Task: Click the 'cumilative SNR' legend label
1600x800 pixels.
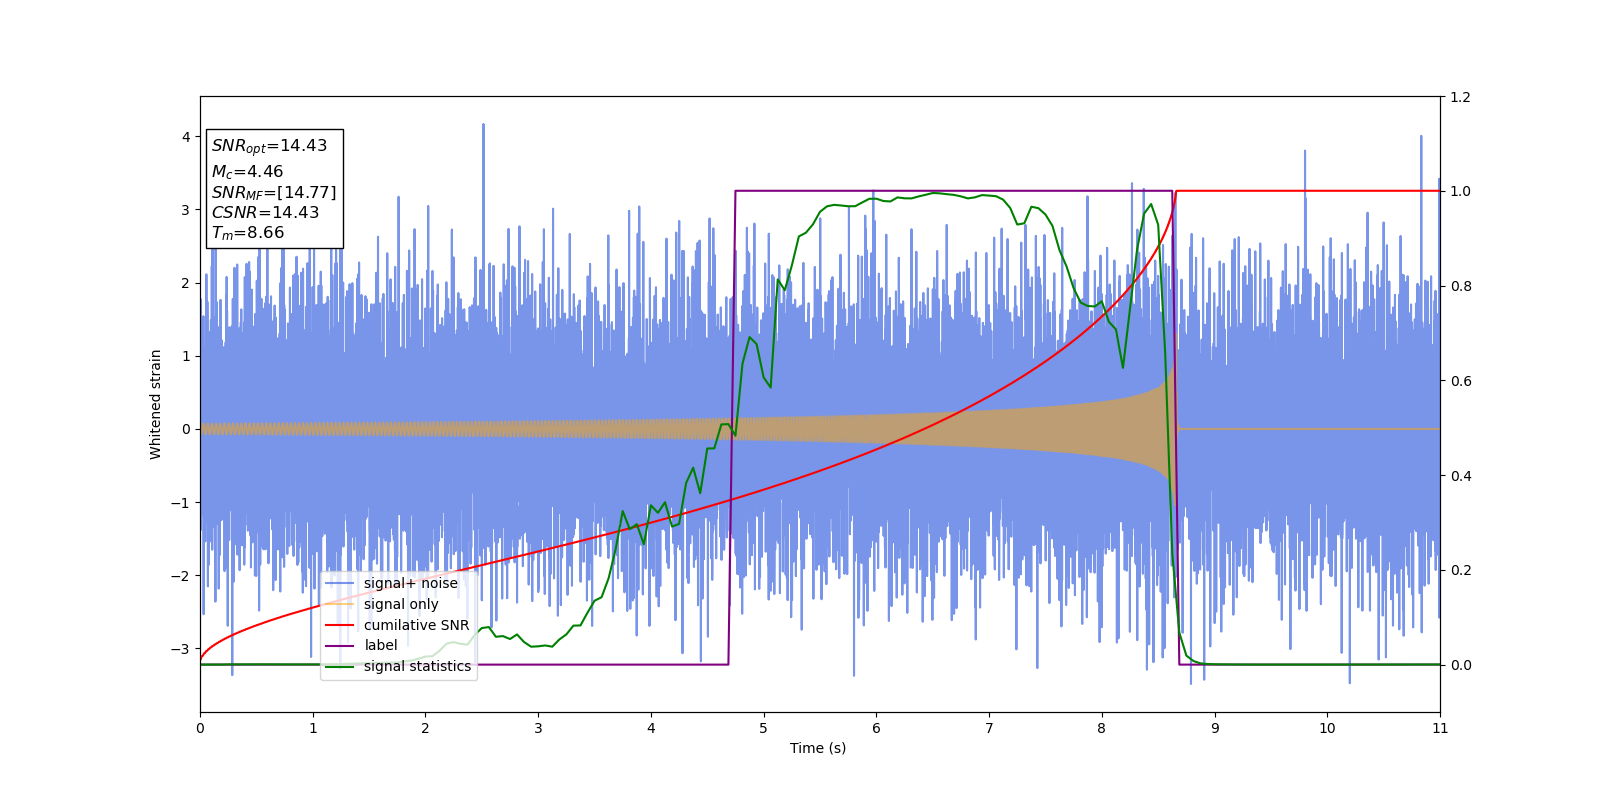Action: [x=398, y=625]
